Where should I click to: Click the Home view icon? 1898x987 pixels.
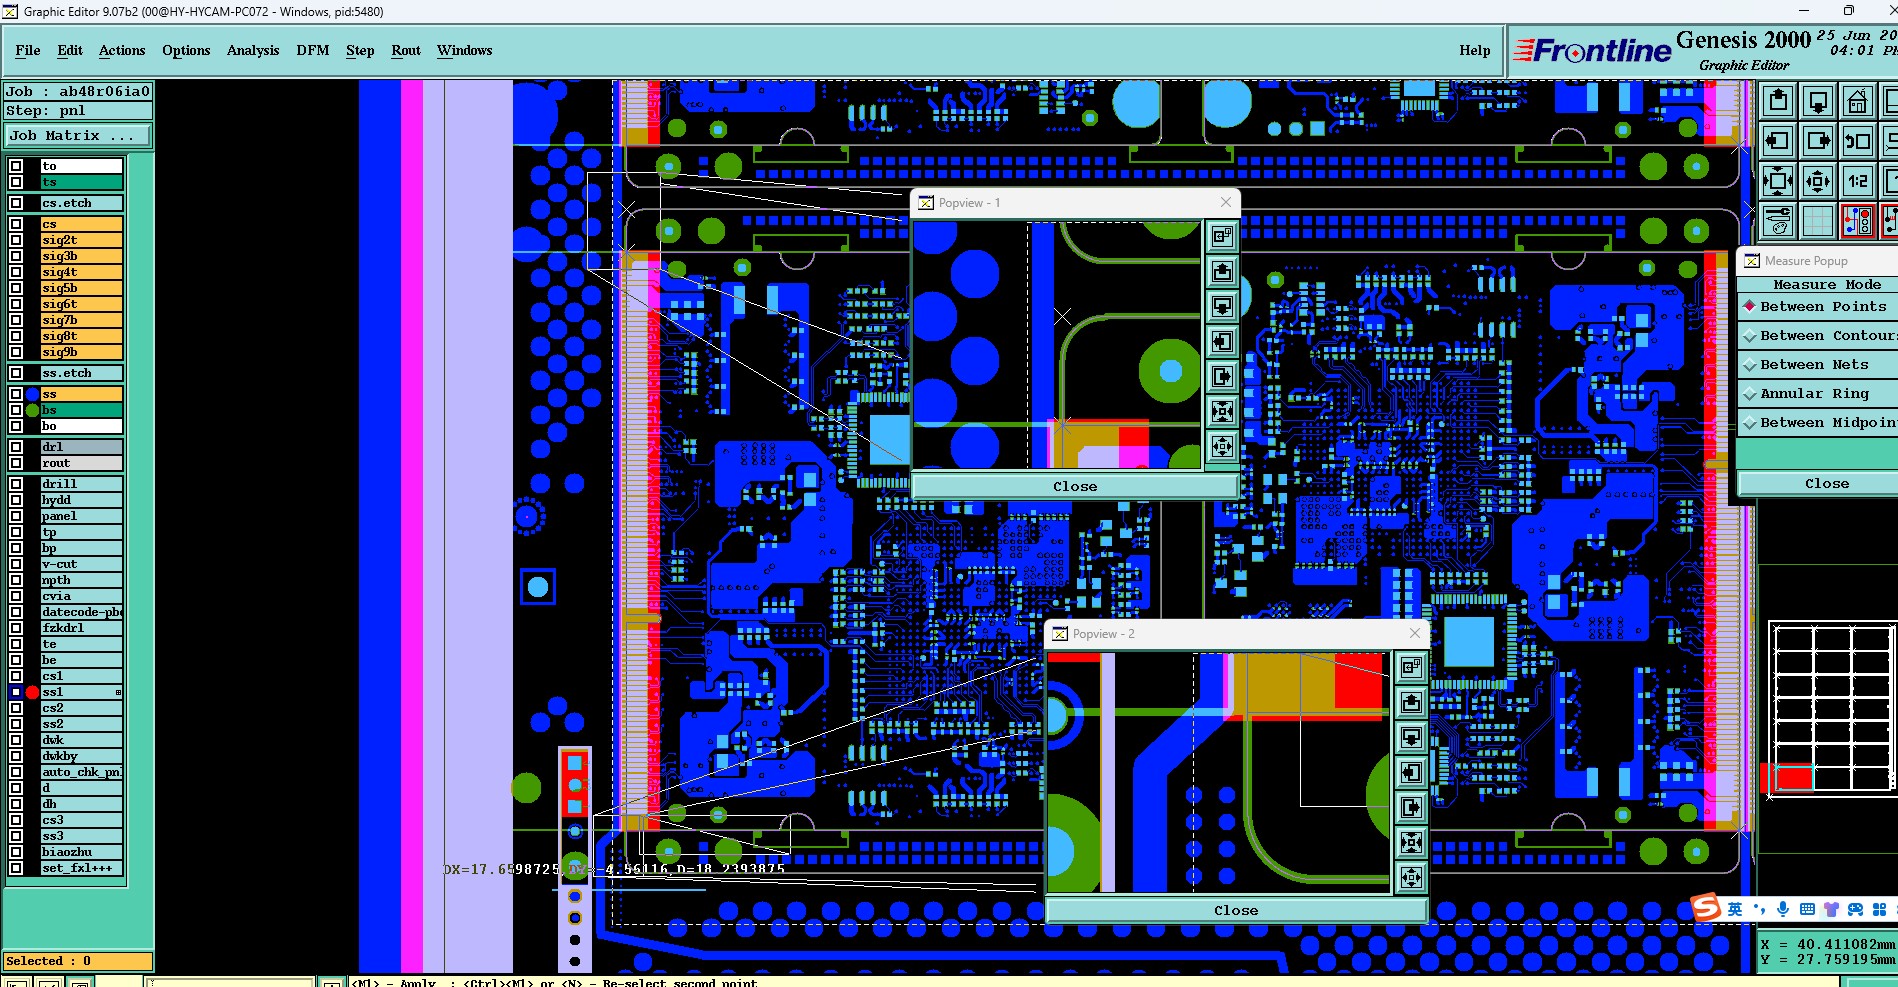pos(1858,101)
